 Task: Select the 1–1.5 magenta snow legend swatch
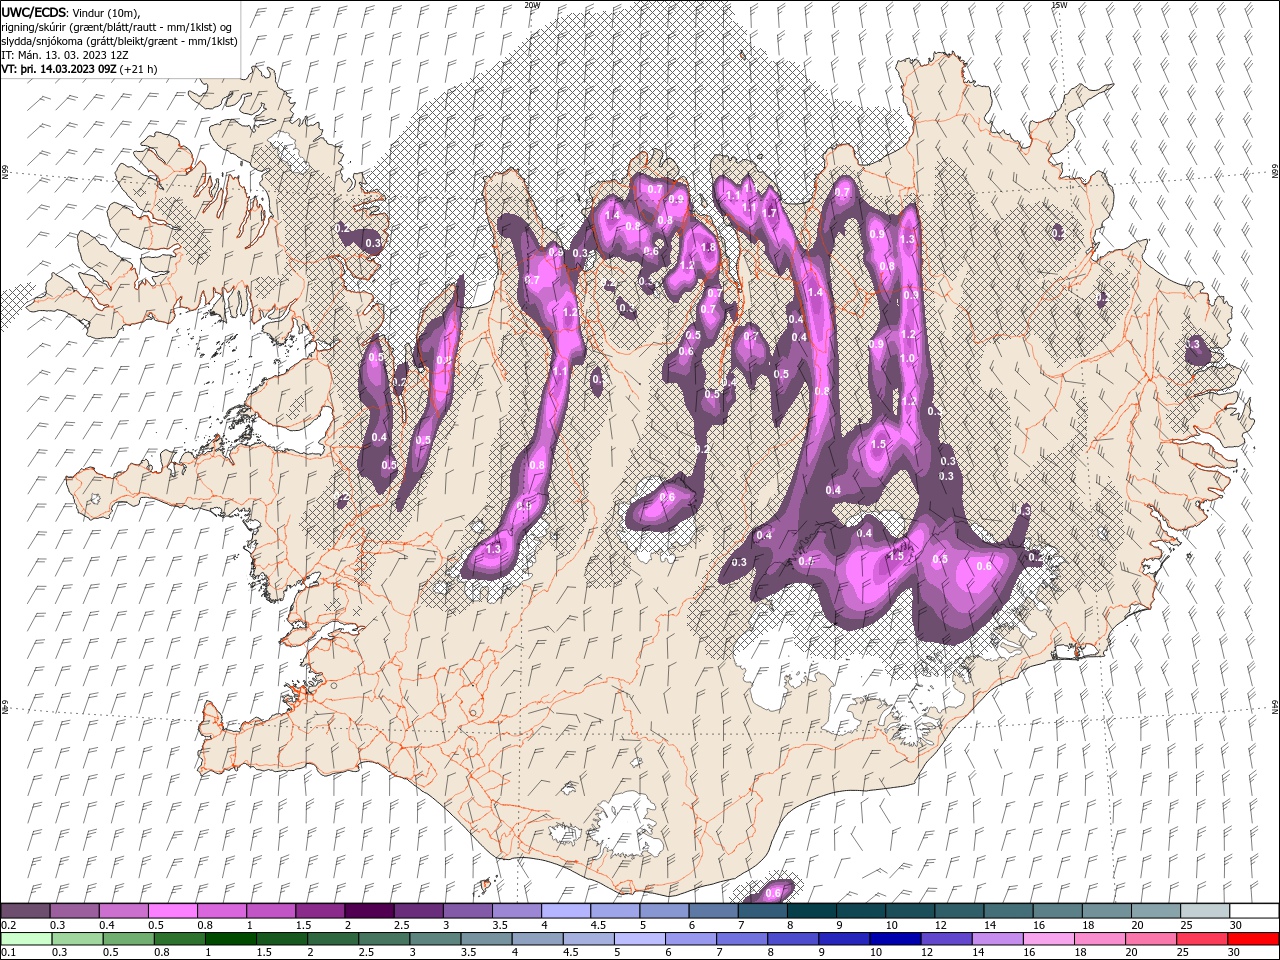(271, 911)
